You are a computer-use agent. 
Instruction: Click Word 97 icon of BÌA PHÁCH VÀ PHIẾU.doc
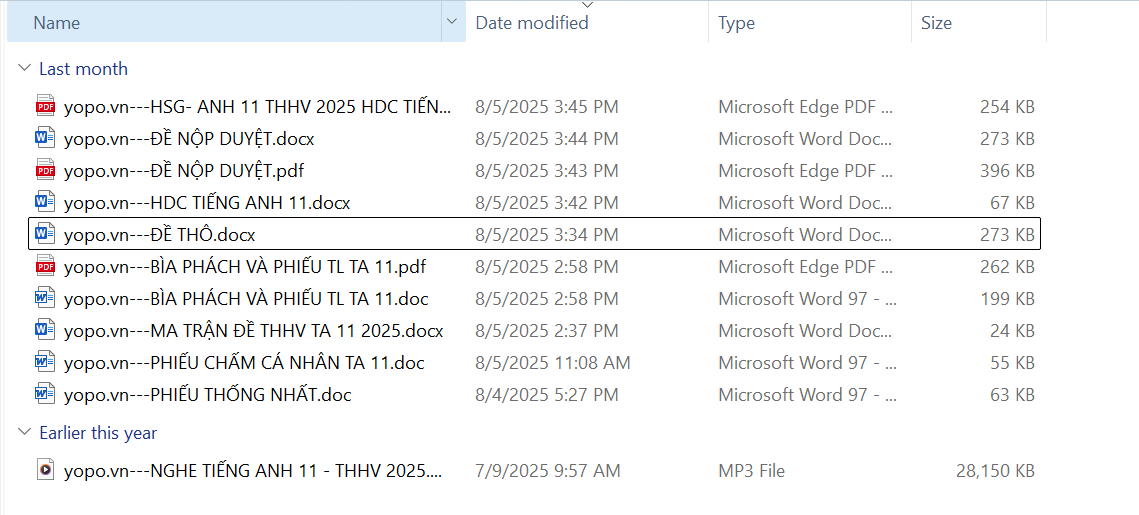point(45,298)
